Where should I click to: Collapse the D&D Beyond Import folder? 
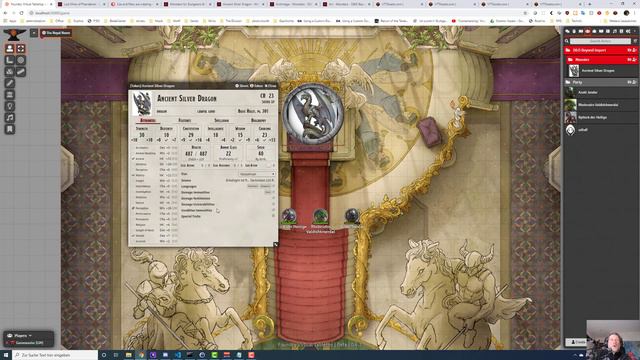coord(601,50)
